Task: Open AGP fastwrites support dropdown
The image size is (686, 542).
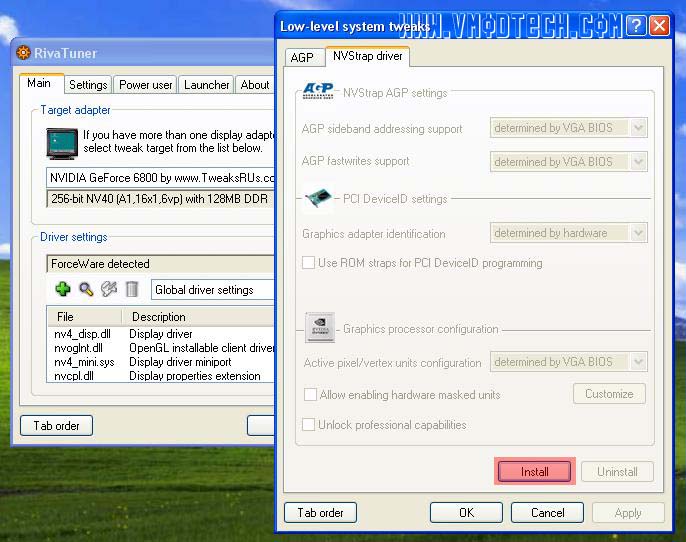Action: coord(568,162)
